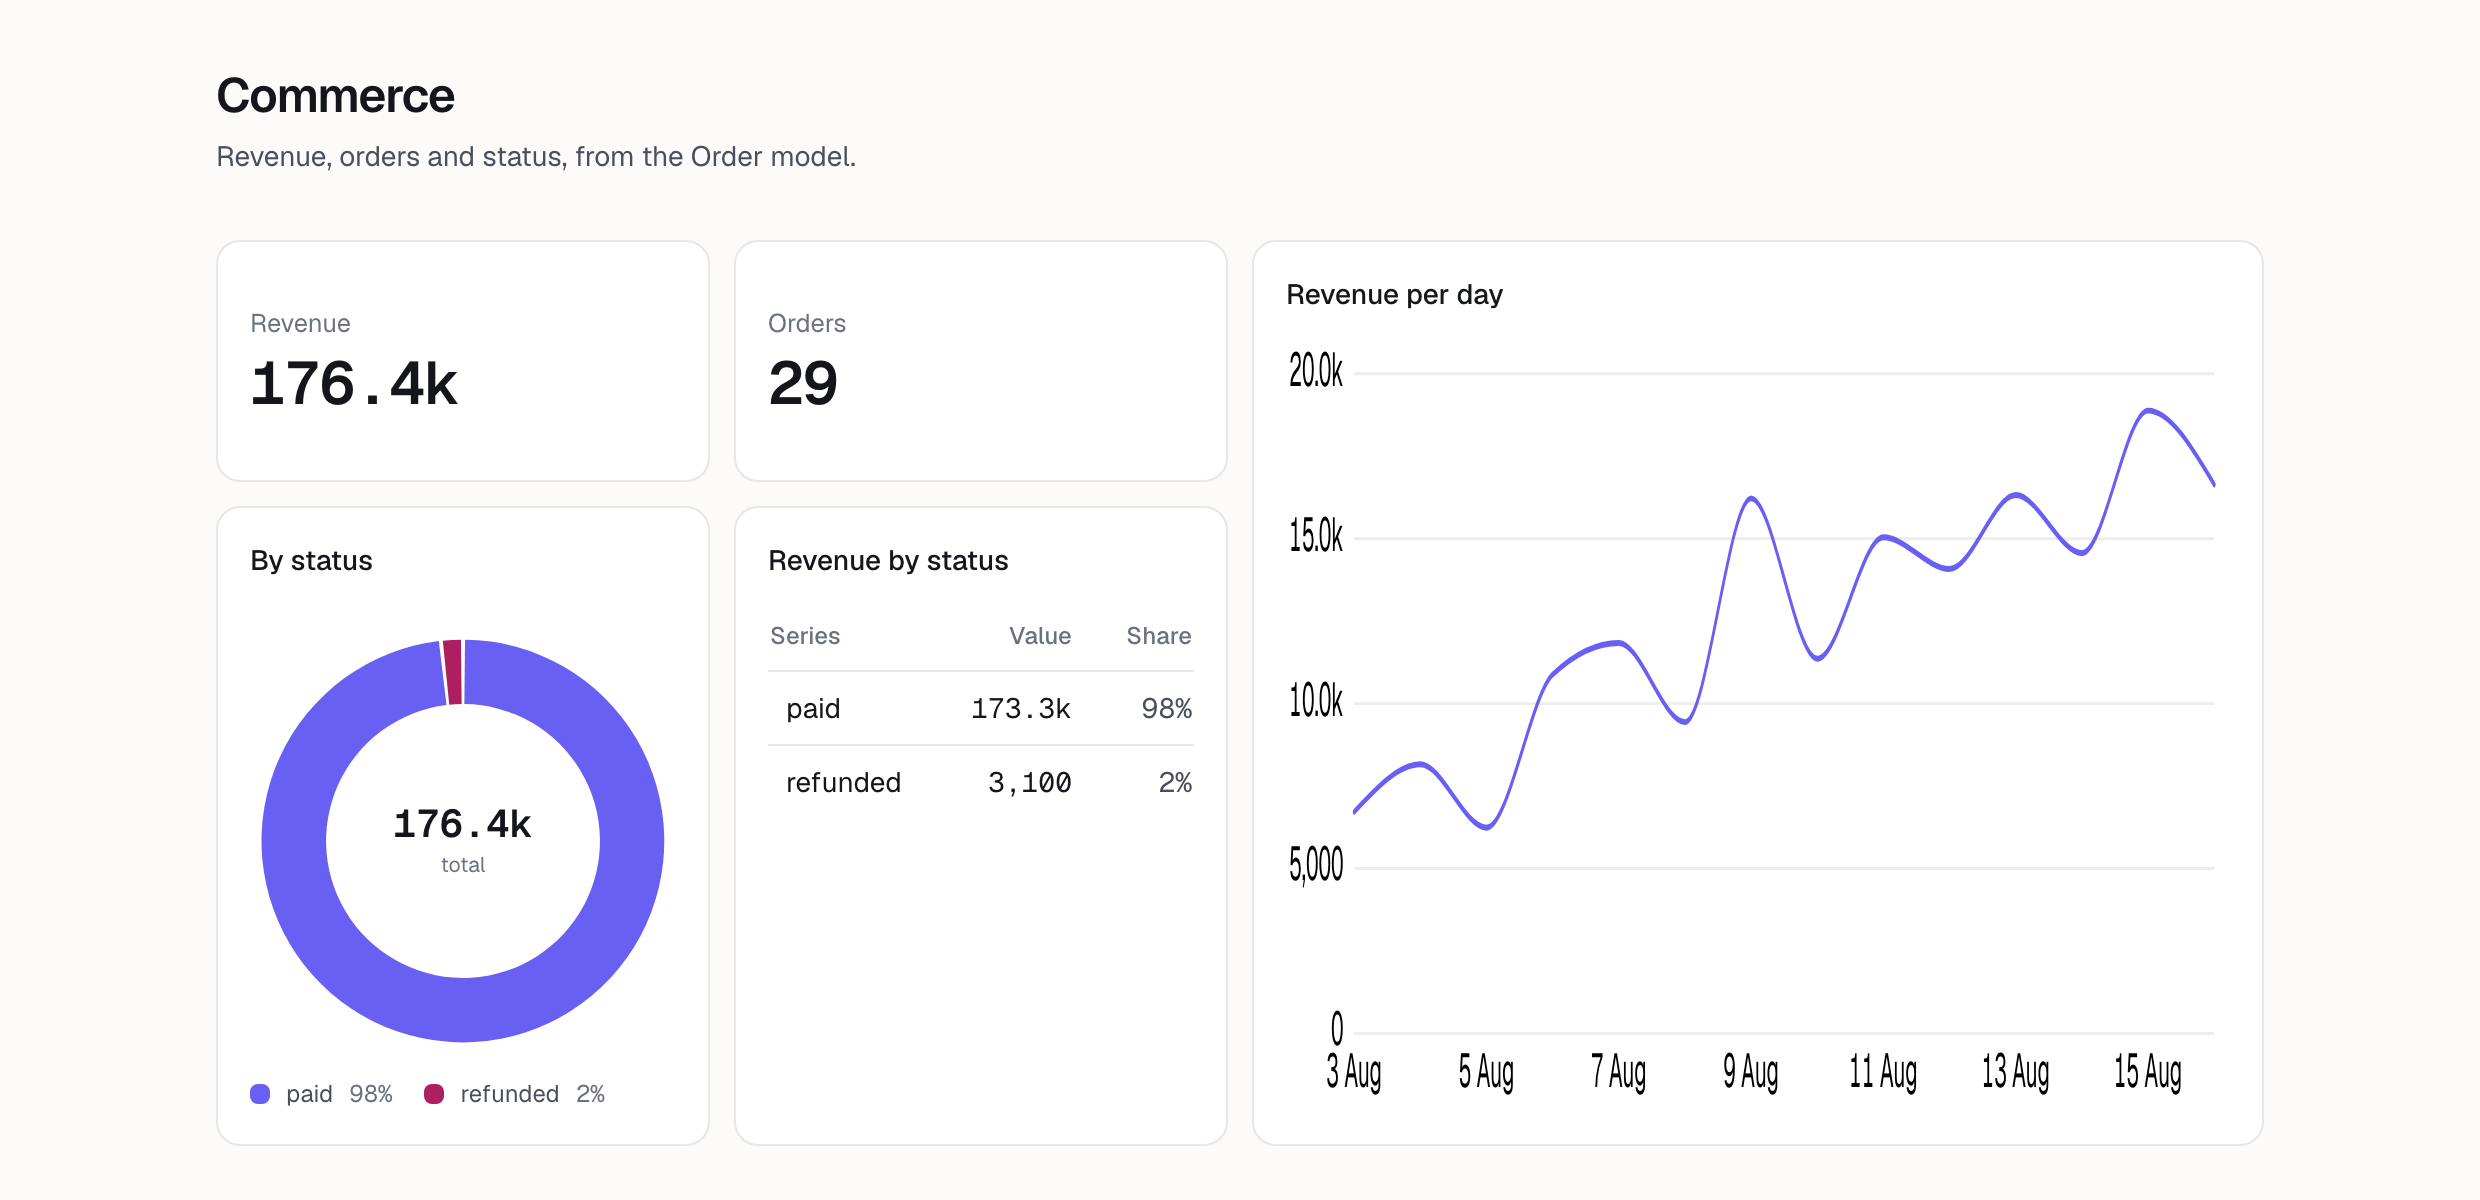Screen dimensions: 2480x1200
Task: Click the 2% share cell in the table
Action: coord(1175,783)
